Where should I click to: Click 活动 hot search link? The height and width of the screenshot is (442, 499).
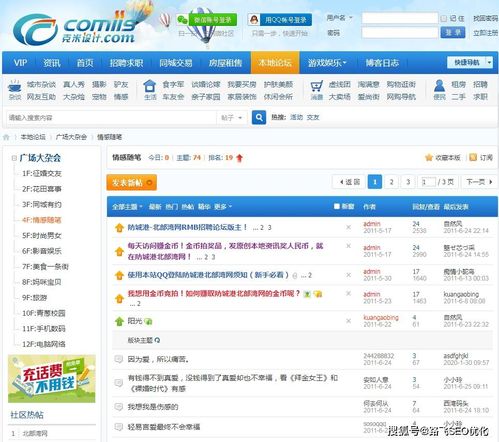pos(296,117)
